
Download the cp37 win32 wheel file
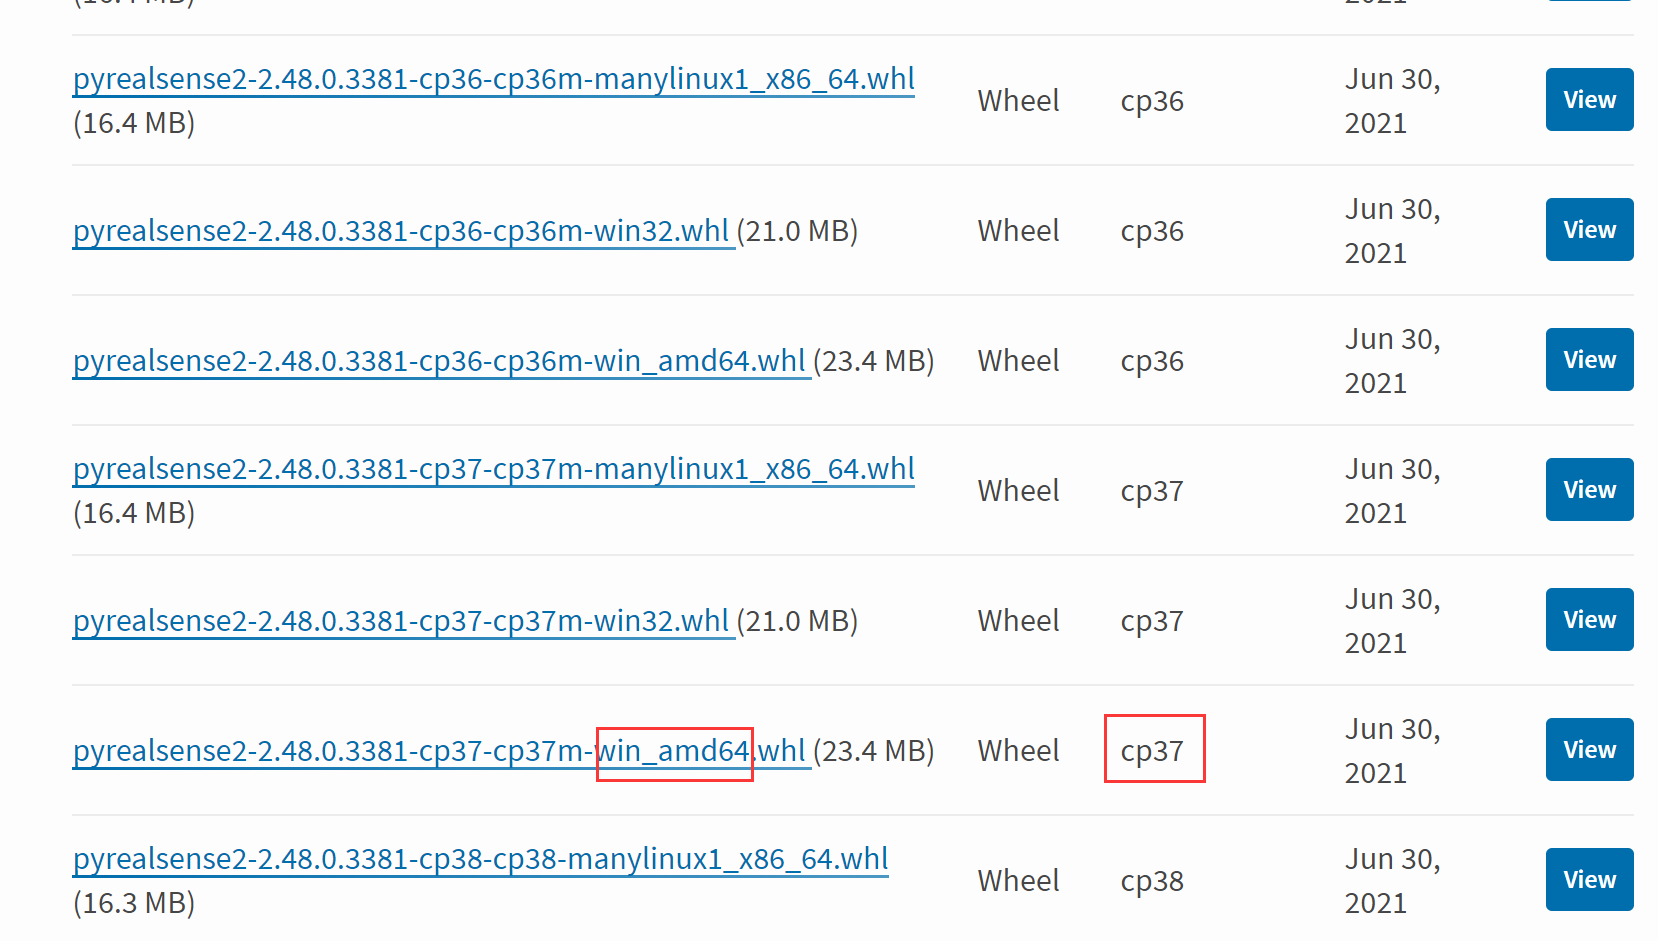click(x=399, y=620)
